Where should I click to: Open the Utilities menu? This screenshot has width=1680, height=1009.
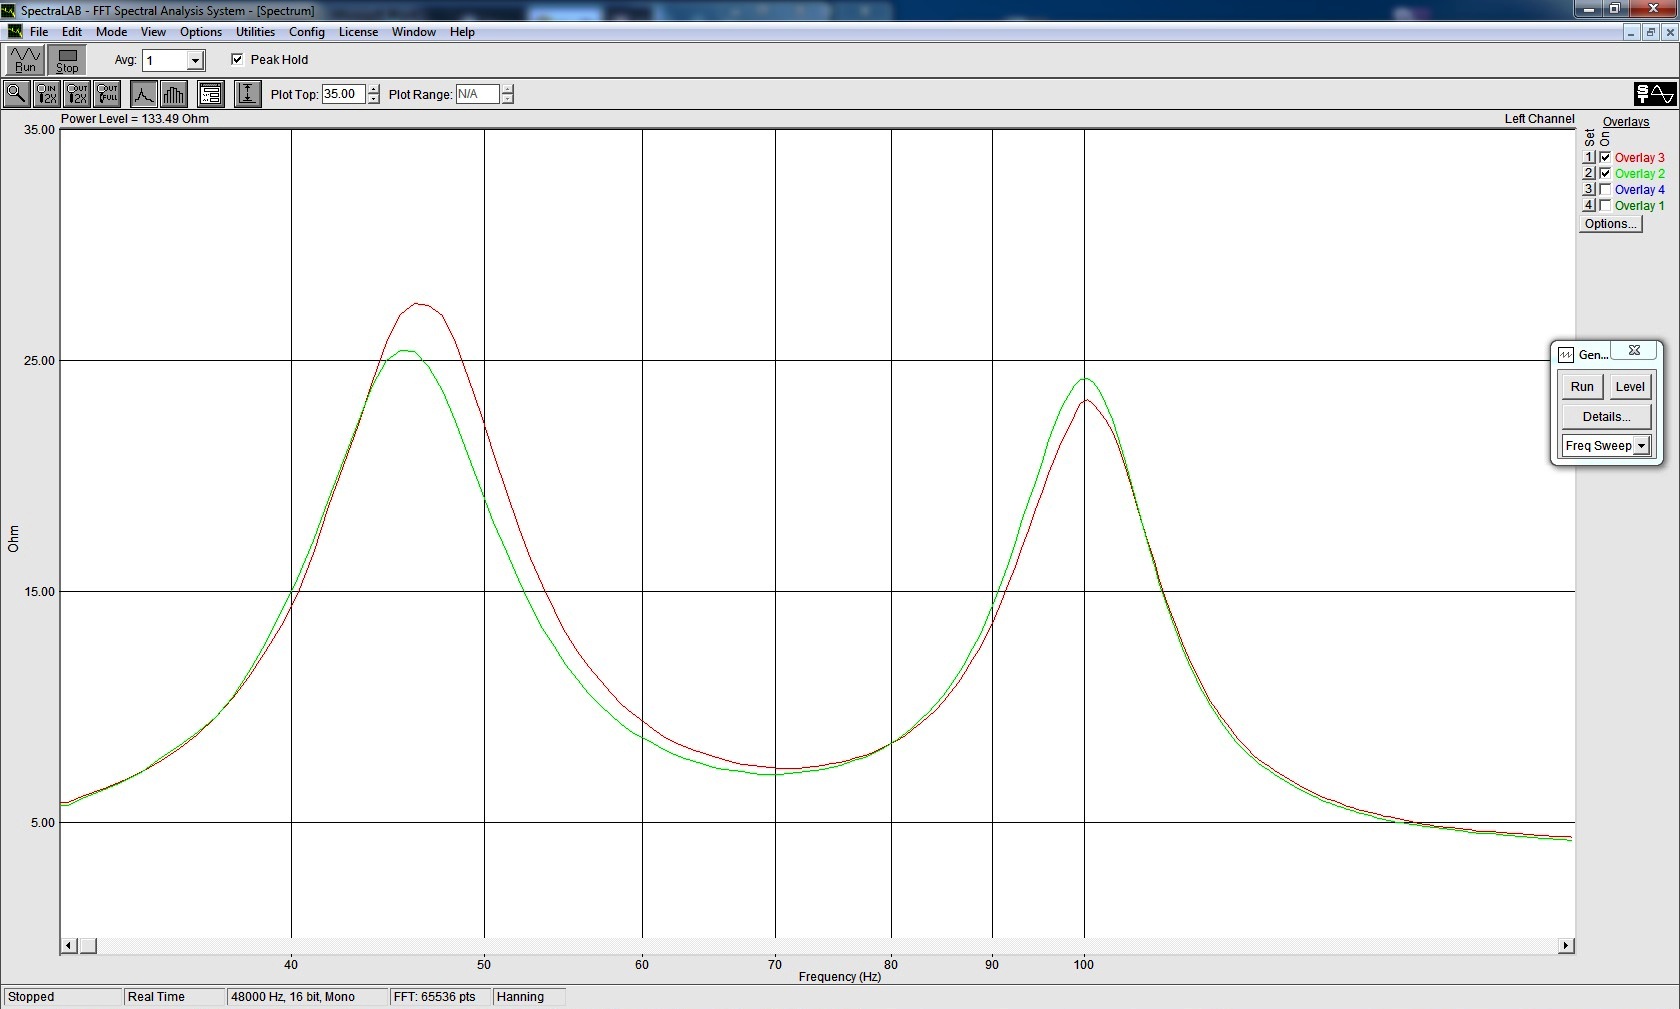(x=255, y=32)
